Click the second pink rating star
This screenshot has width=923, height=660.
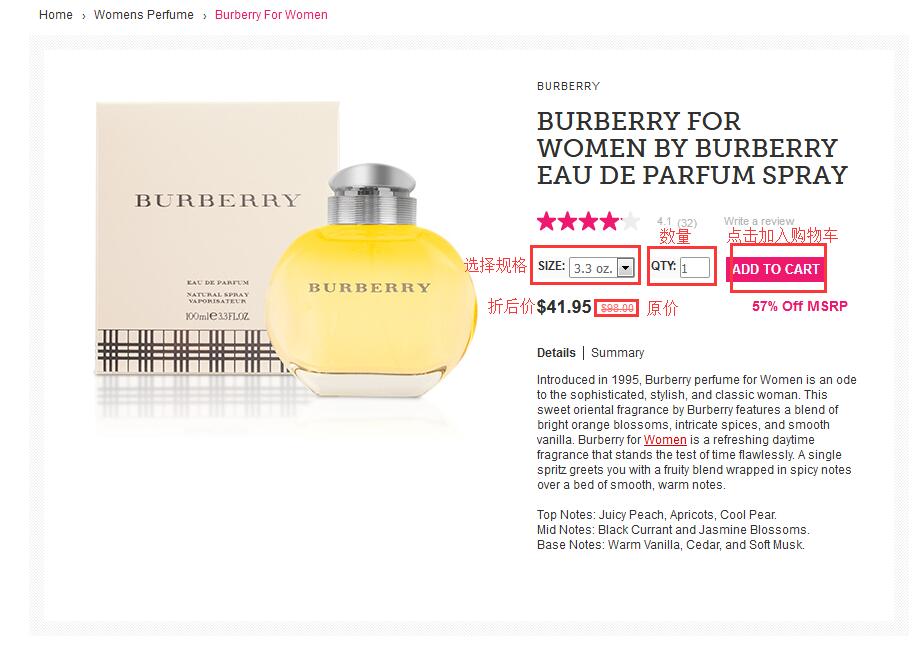pyautogui.click(x=568, y=221)
